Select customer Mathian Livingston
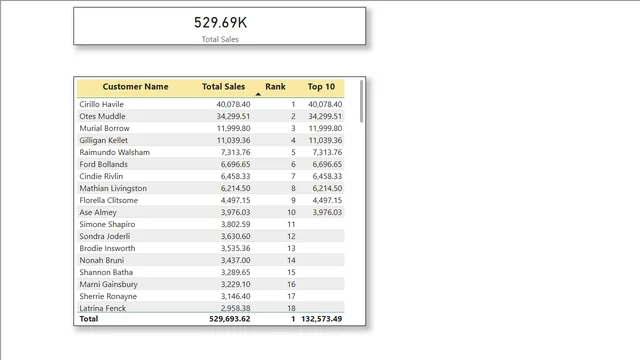The width and height of the screenshot is (640, 360). pyautogui.click(x=113, y=188)
